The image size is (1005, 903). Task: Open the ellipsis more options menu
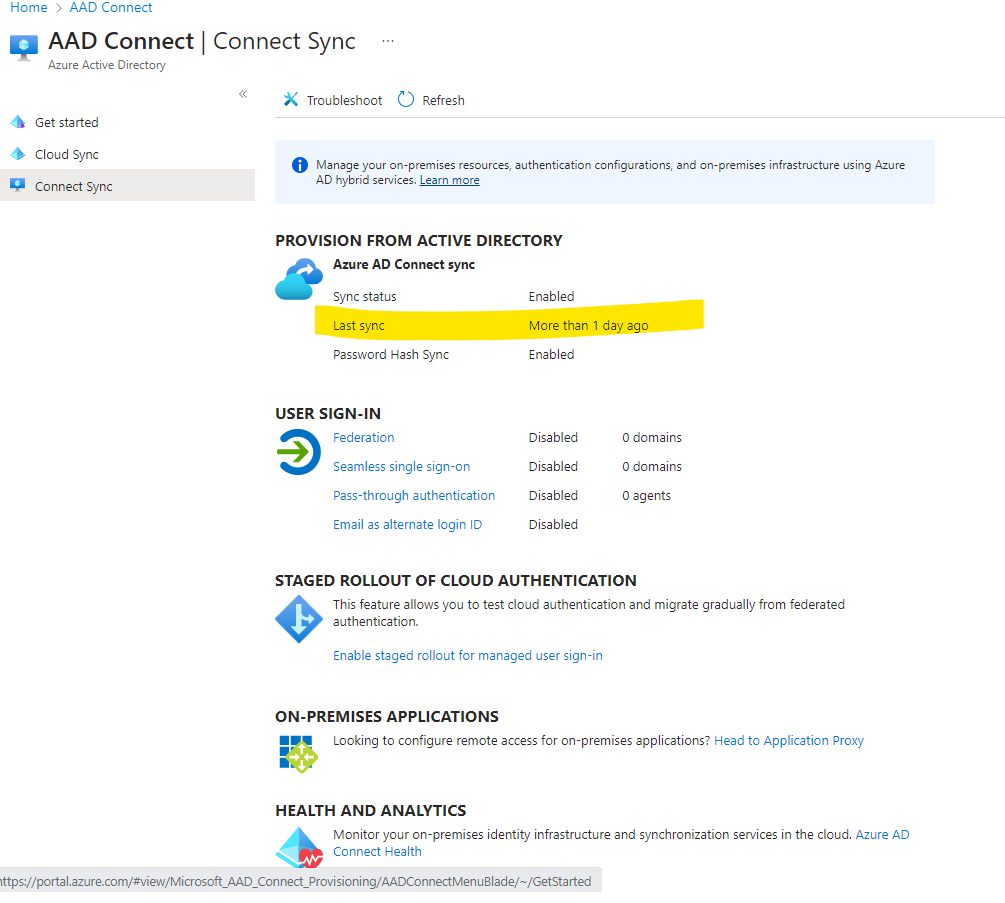click(x=388, y=41)
